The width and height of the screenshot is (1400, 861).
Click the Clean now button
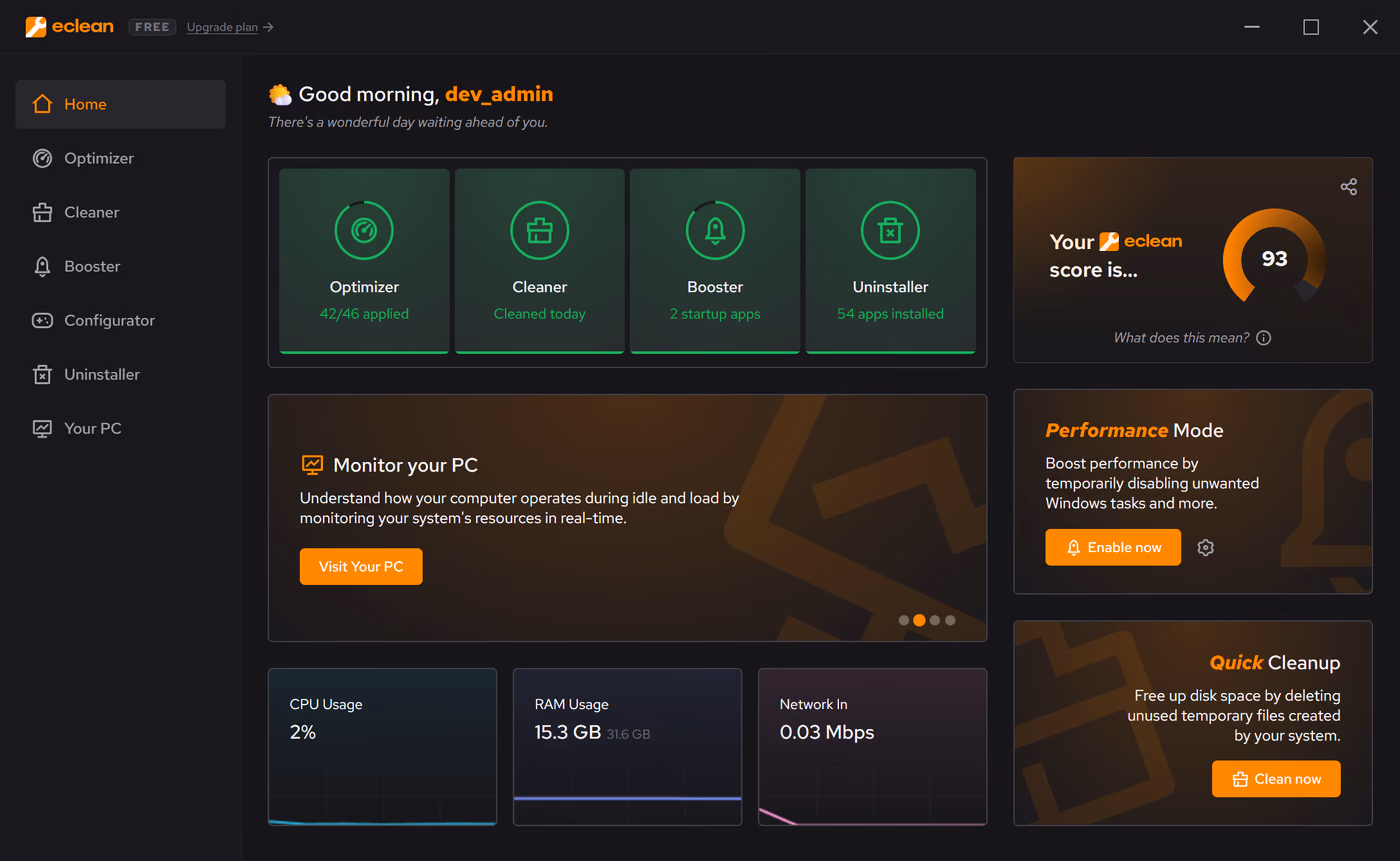coord(1276,779)
